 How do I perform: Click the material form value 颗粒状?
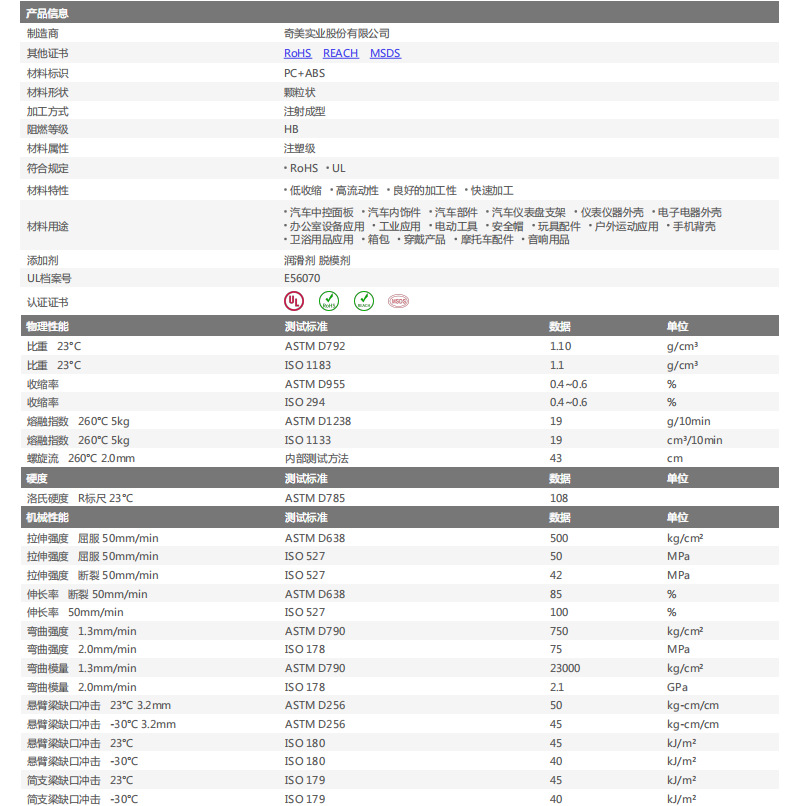(x=300, y=93)
